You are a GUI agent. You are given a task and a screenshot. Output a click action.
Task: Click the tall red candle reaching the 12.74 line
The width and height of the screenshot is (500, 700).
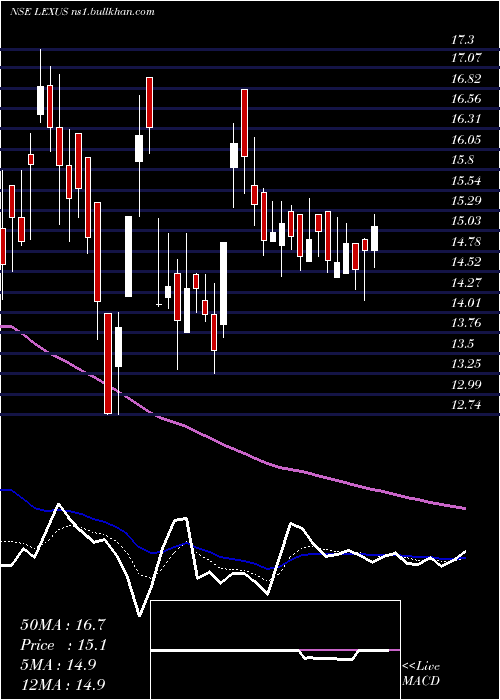[x=108, y=363]
